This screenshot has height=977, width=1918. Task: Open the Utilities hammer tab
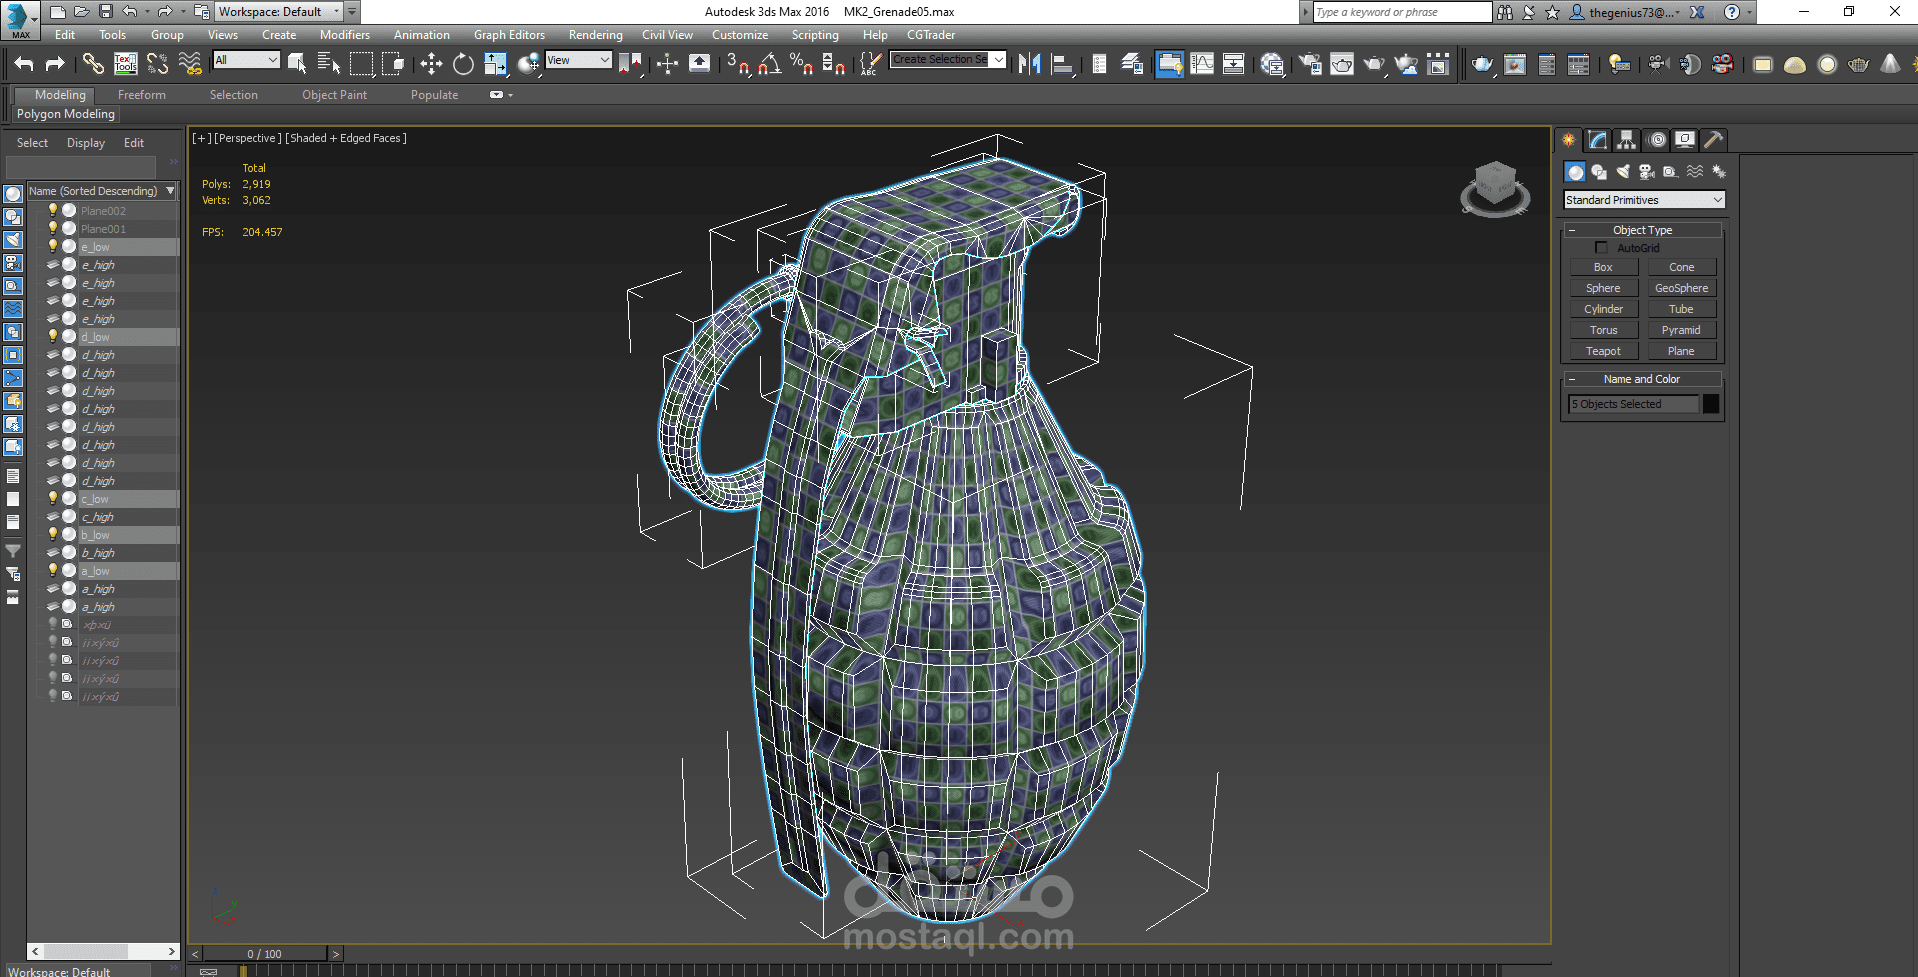[x=1714, y=140]
